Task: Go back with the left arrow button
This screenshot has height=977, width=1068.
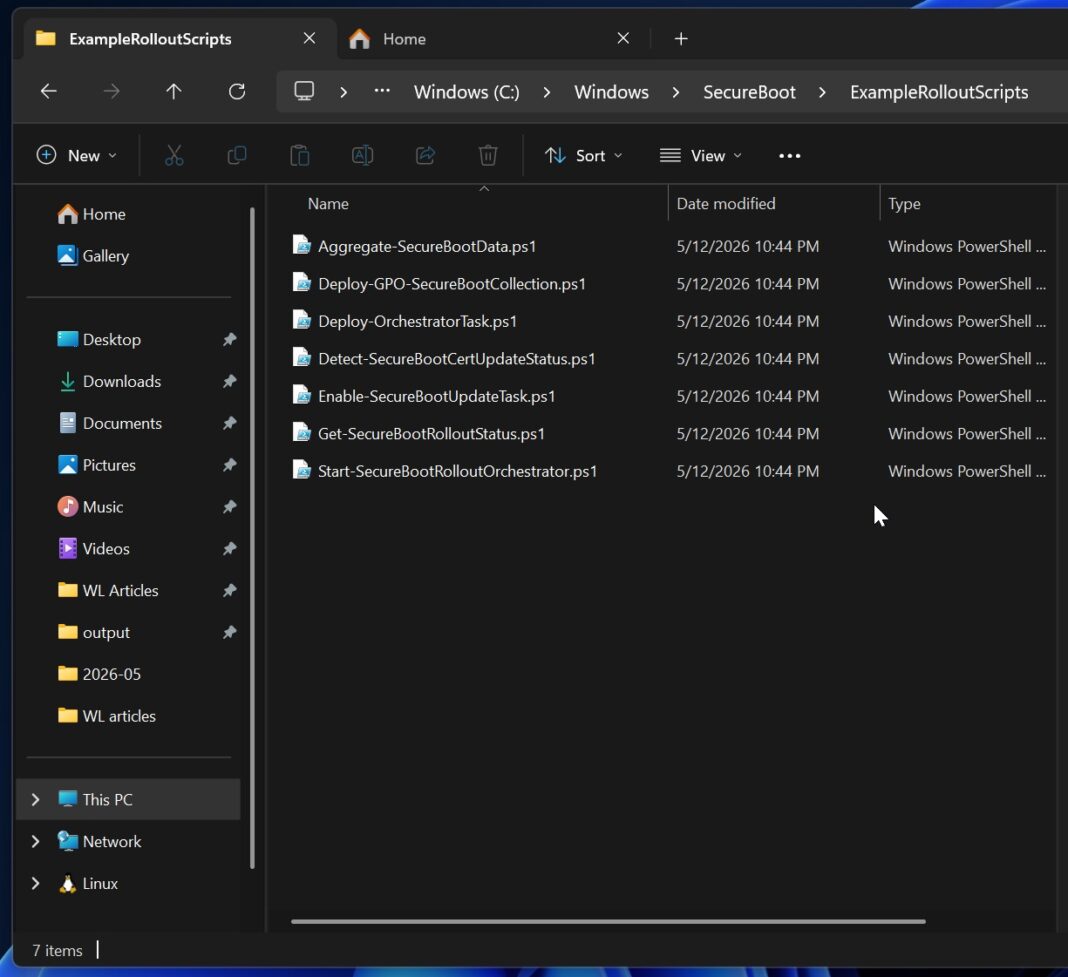Action: tap(48, 91)
